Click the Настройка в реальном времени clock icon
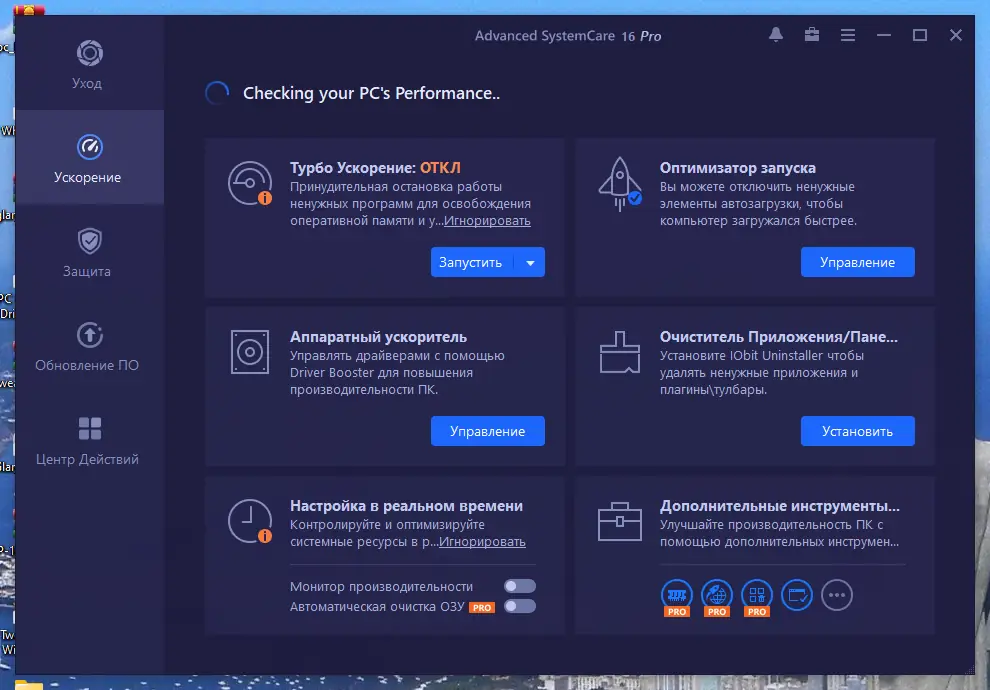Screen dimensions: 990x690 [250, 521]
